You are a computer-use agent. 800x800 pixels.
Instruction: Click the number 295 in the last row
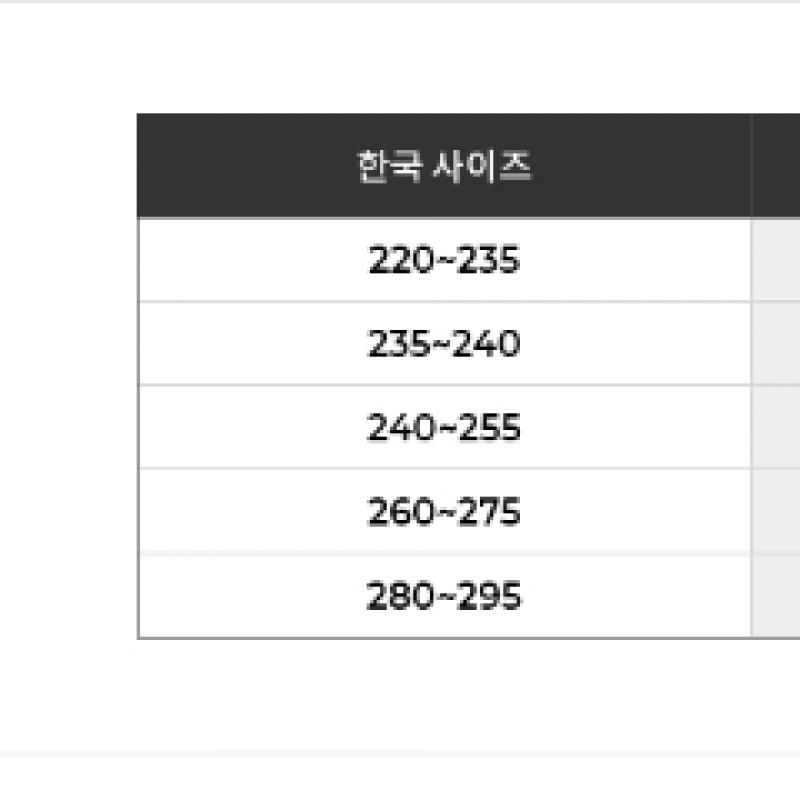[495, 597]
